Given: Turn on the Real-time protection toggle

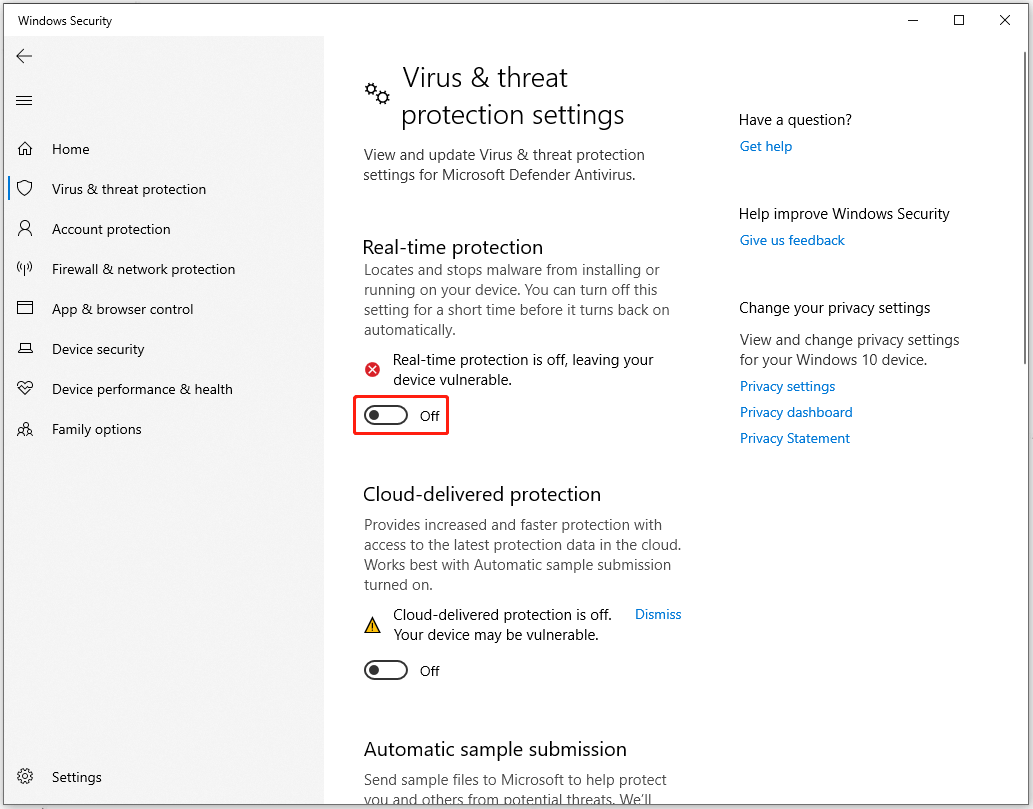Looking at the screenshot, I should tap(385, 415).
